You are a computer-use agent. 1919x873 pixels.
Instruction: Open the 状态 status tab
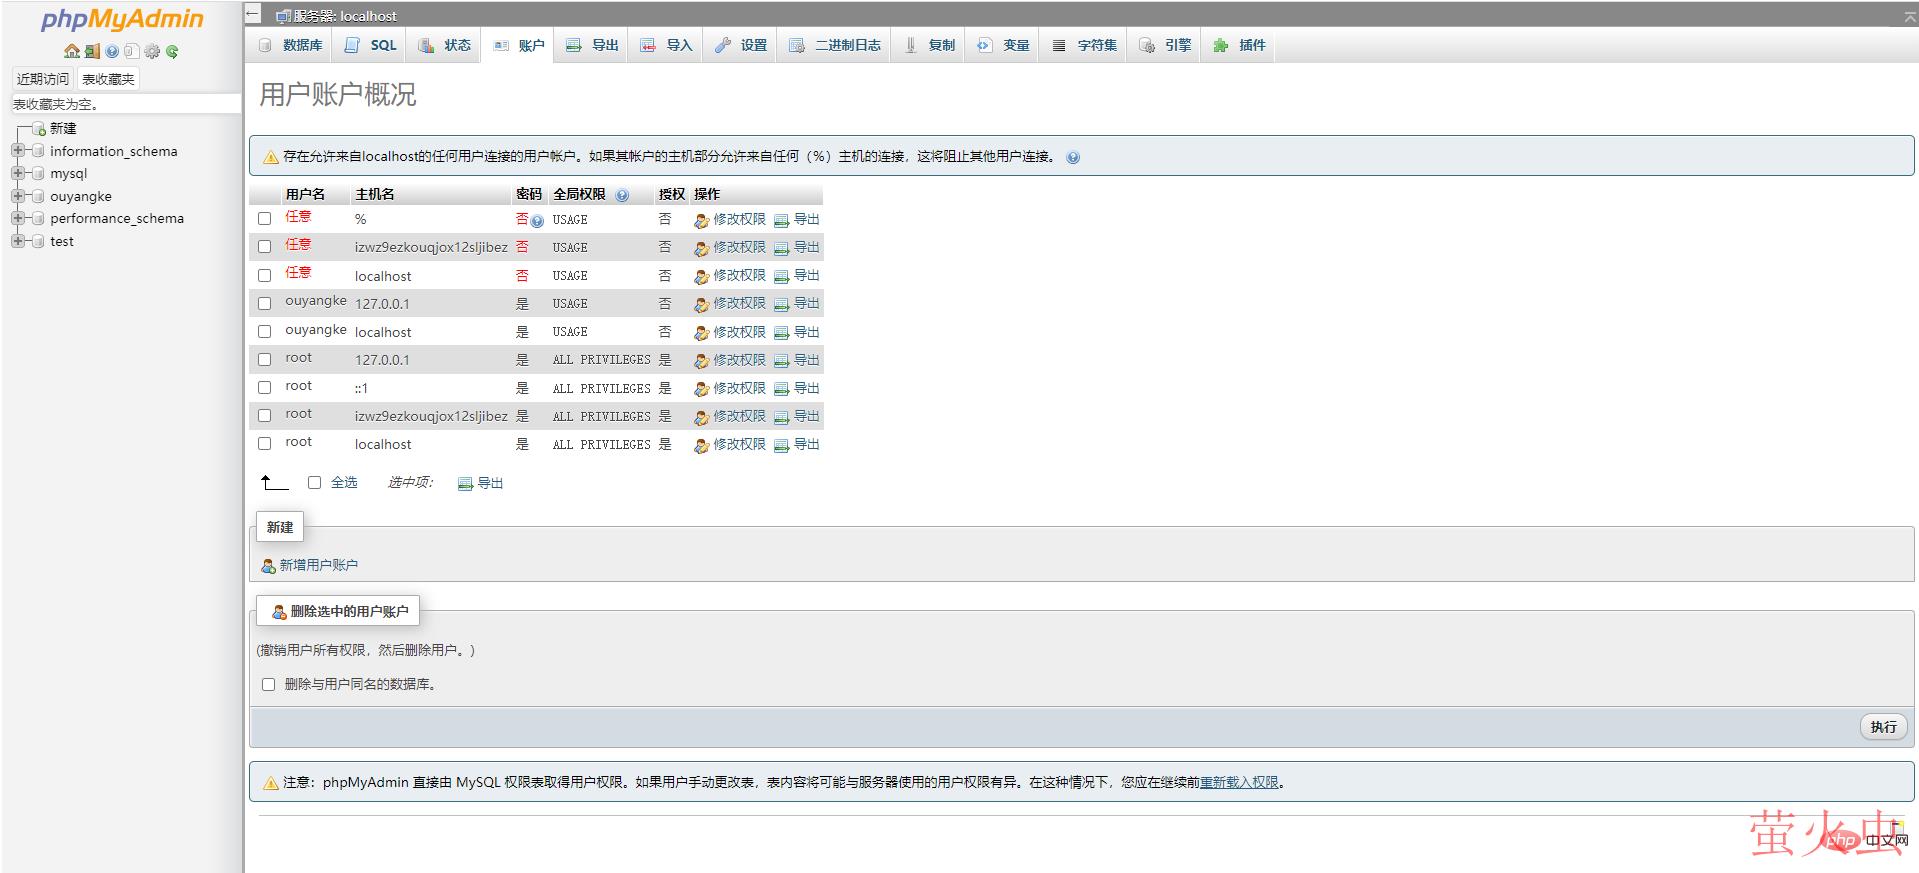point(445,45)
